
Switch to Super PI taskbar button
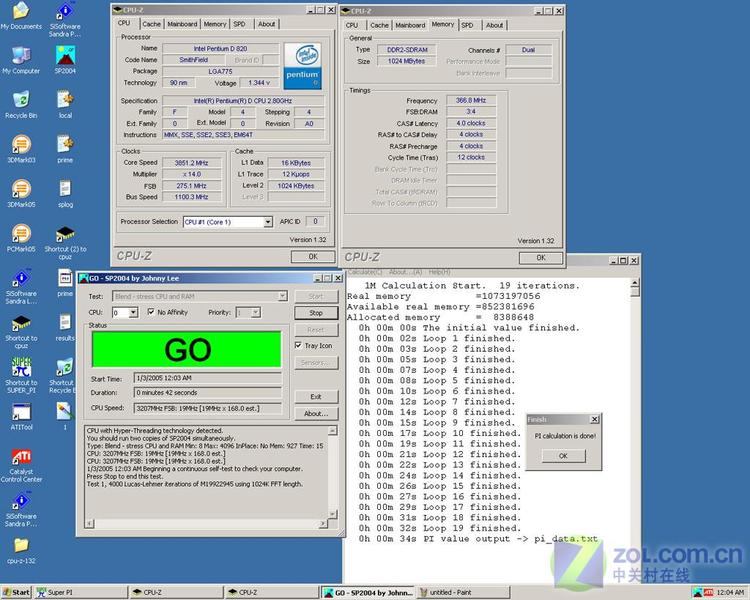(81, 592)
